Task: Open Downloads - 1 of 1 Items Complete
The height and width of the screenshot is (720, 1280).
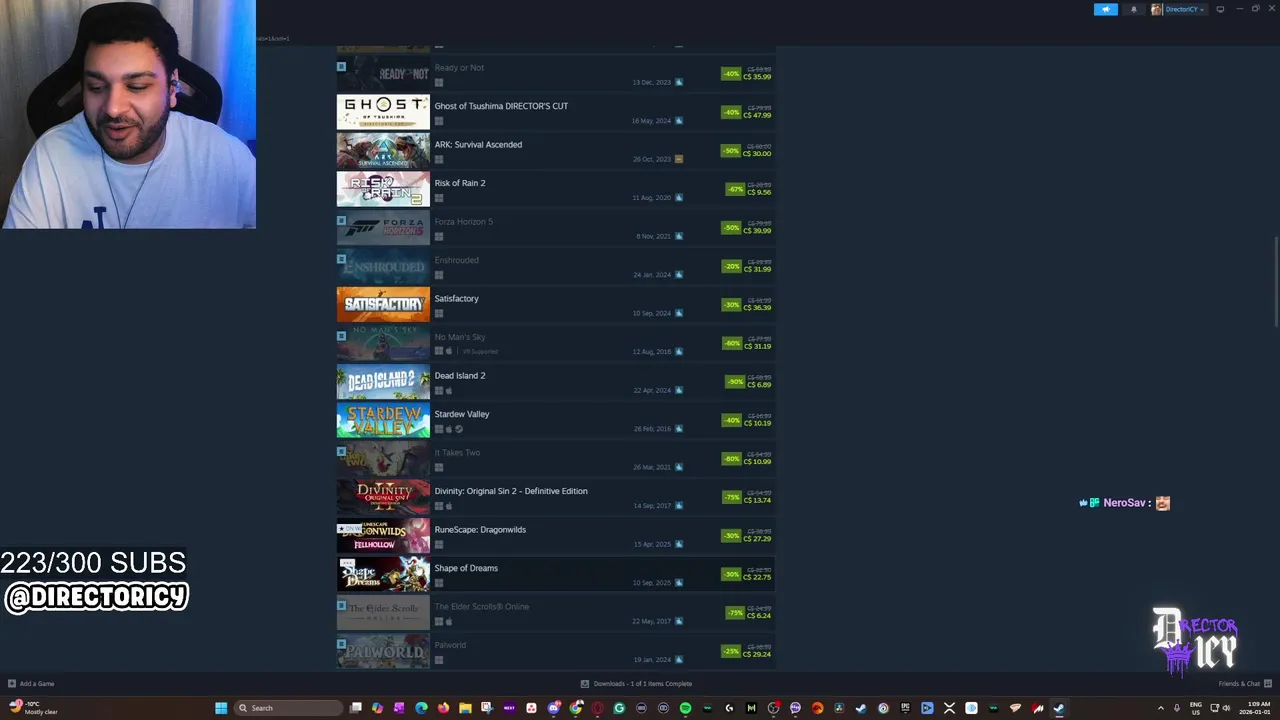Action: tap(637, 684)
